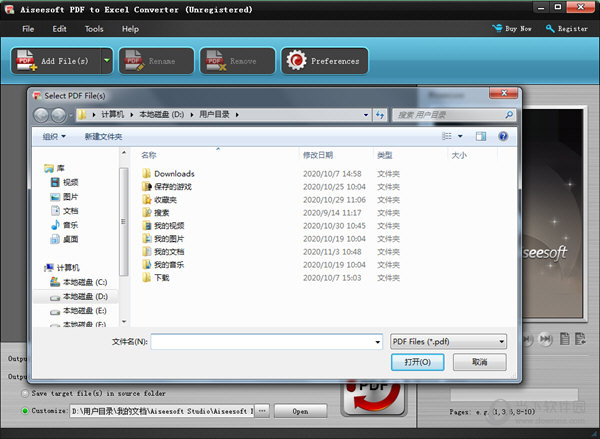Open the Edit menu
Screen dimensions: 600x439
(59, 29)
